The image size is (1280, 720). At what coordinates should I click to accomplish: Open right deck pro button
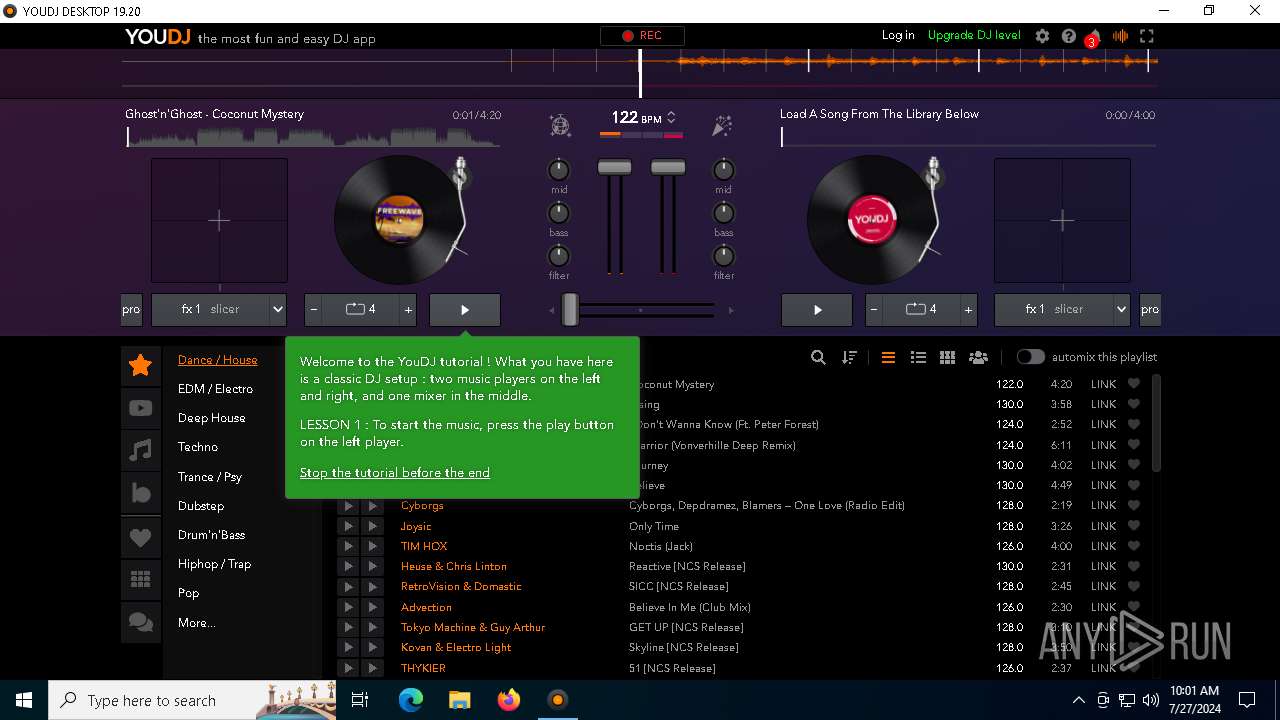coord(1150,310)
